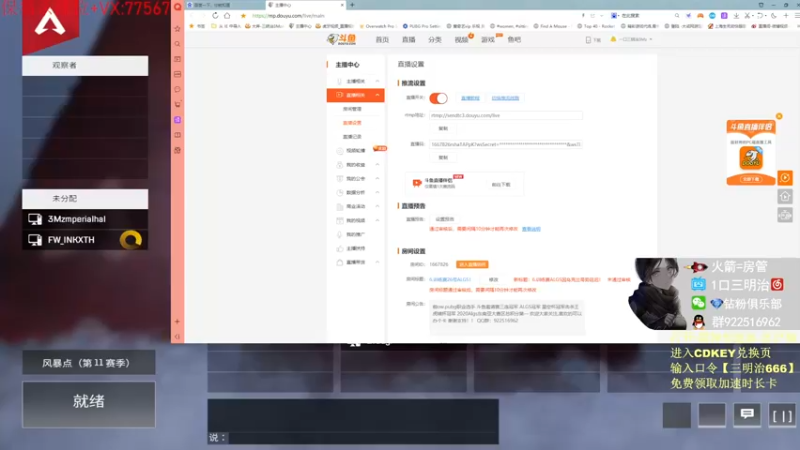The height and width of the screenshot is (450, 800).
Task: Open the first blue link beside live switch
Action: 470,98
